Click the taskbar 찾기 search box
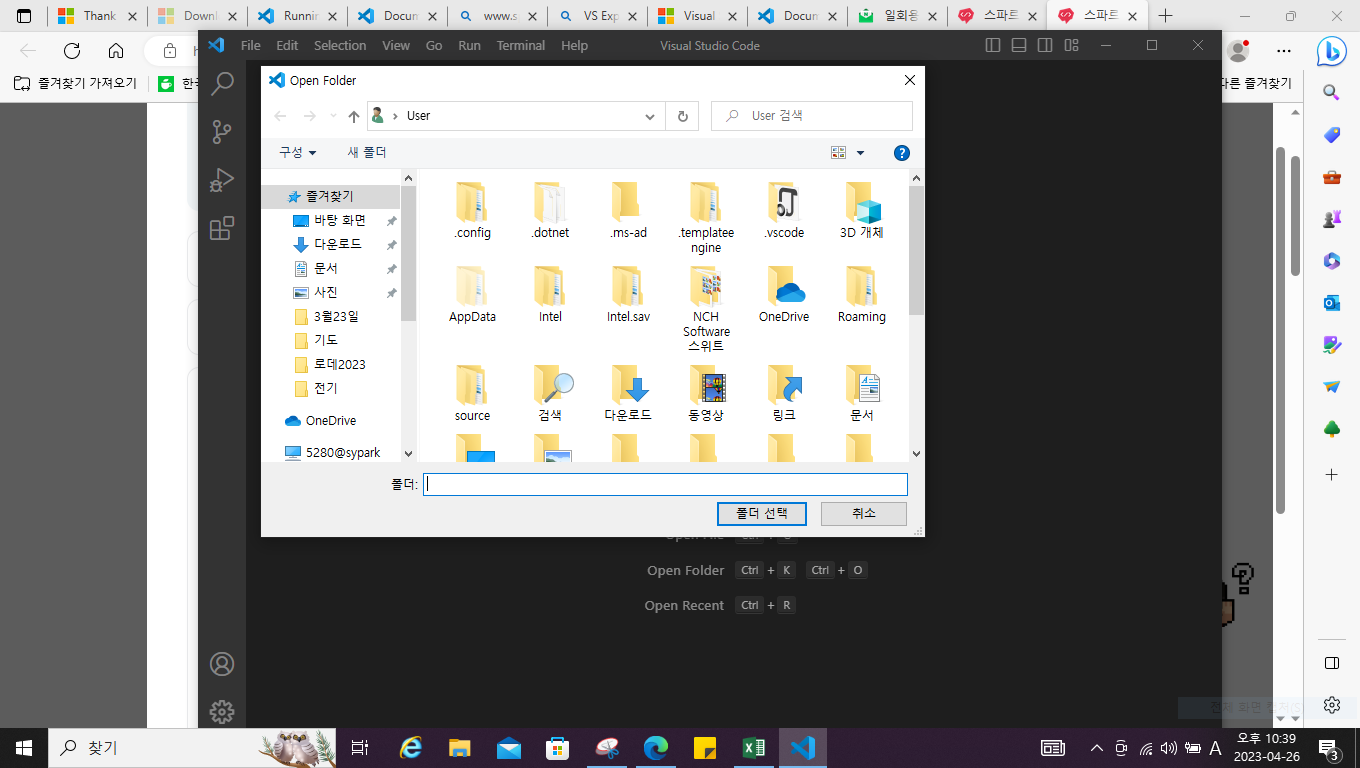The height and width of the screenshot is (768, 1360). (193, 748)
